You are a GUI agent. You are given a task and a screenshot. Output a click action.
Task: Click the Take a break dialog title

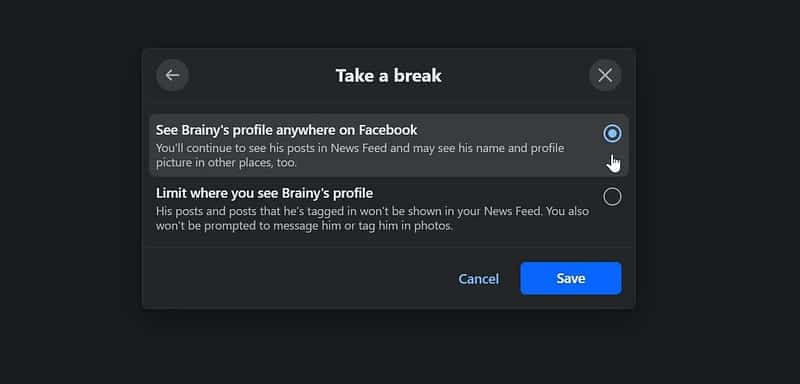click(x=389, y=76)
